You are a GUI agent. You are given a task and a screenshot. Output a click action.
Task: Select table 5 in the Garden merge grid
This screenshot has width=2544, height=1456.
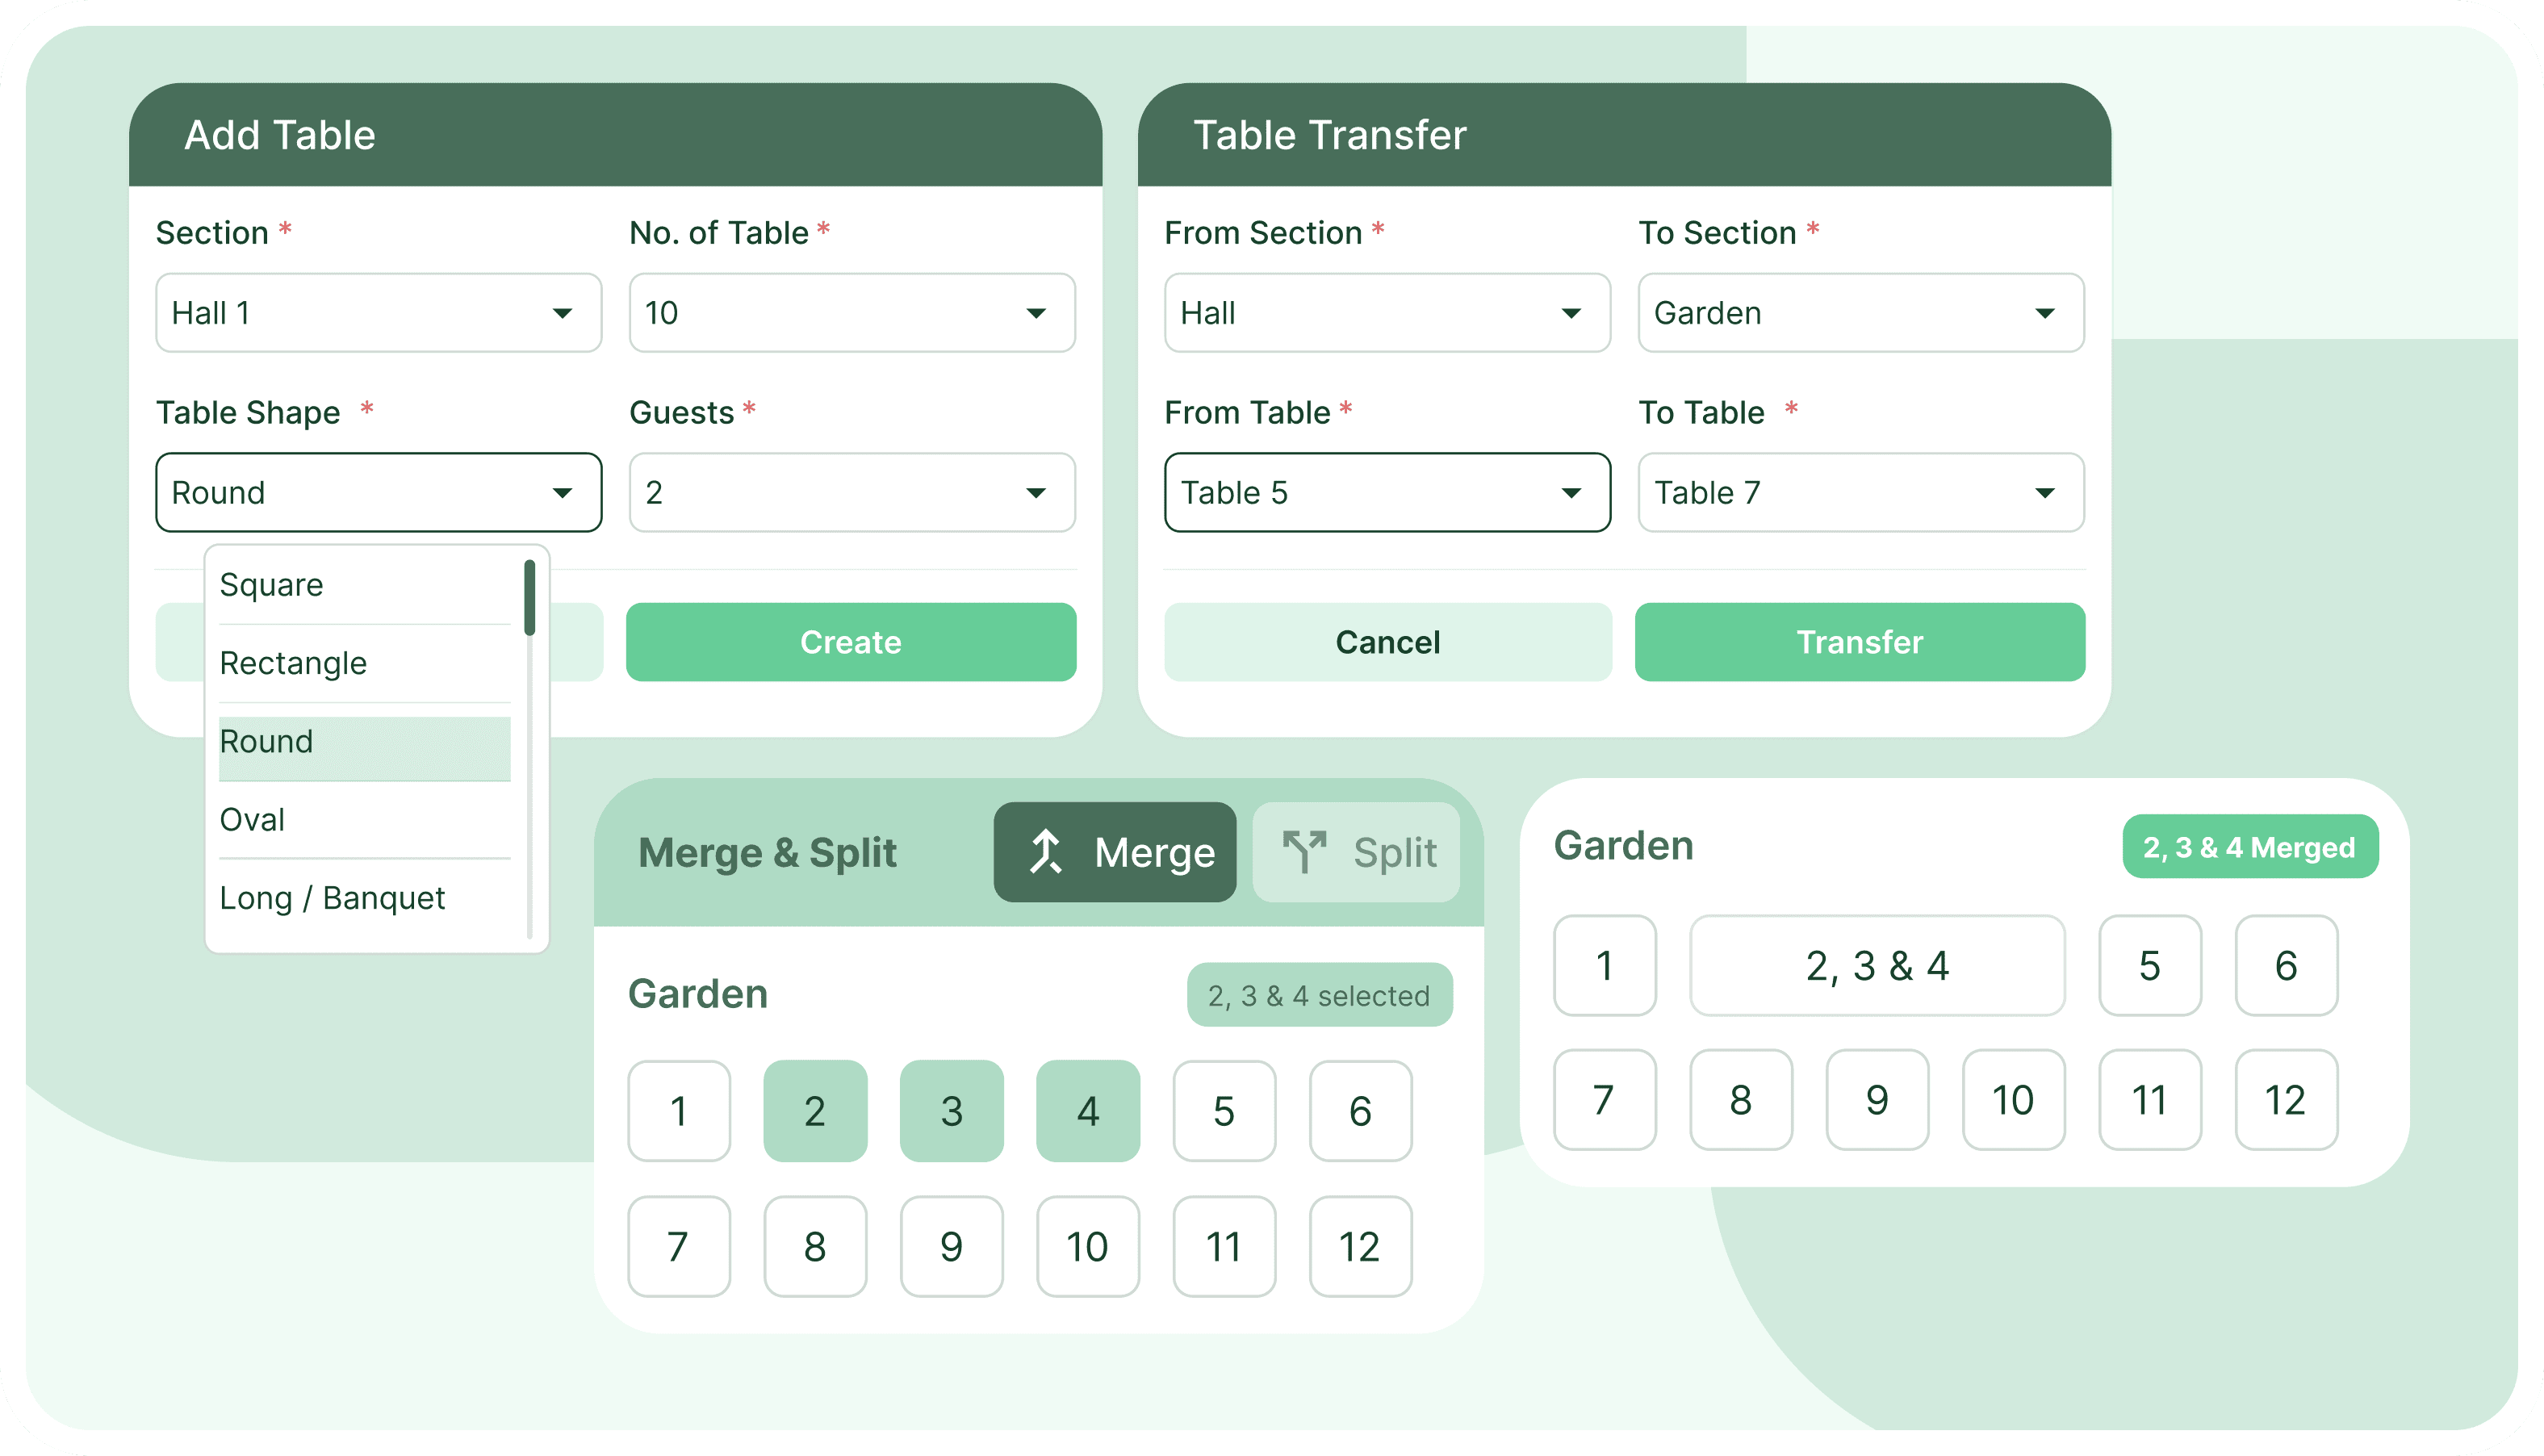pyautogui.click(x=1224, y=1110)
